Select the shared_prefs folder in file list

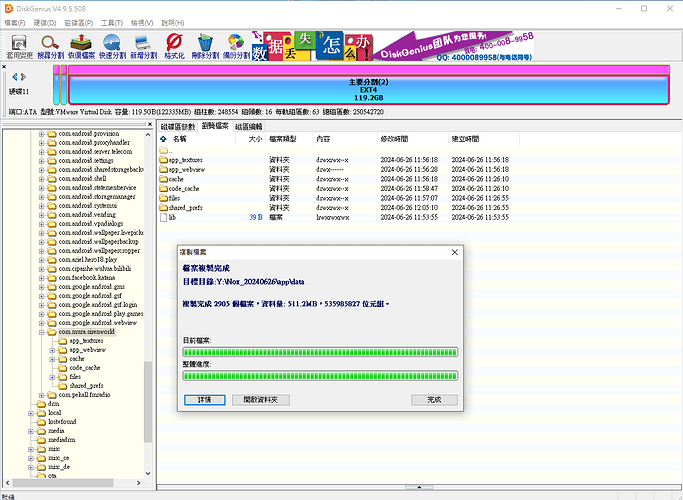[x=181, y=208]
